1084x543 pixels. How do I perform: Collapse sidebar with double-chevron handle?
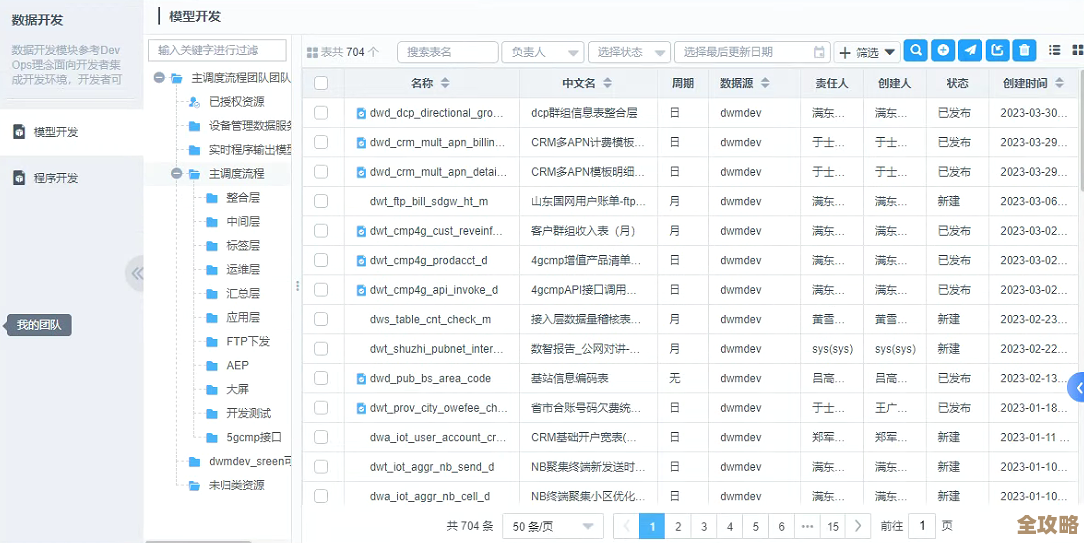[136, 273]
